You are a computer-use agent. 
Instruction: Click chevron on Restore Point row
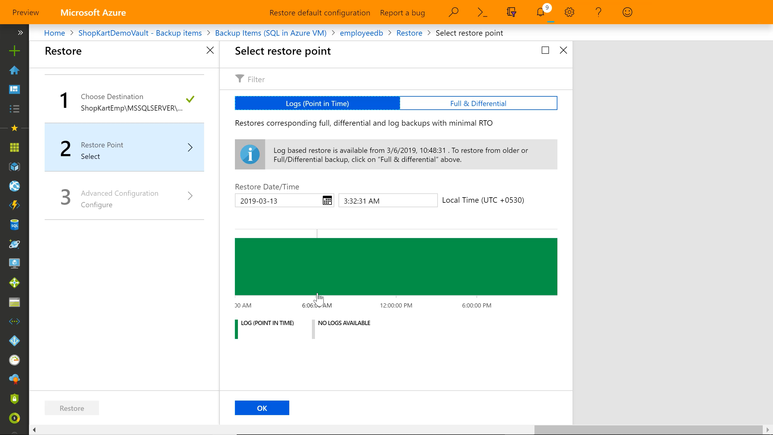click(190, 147)
